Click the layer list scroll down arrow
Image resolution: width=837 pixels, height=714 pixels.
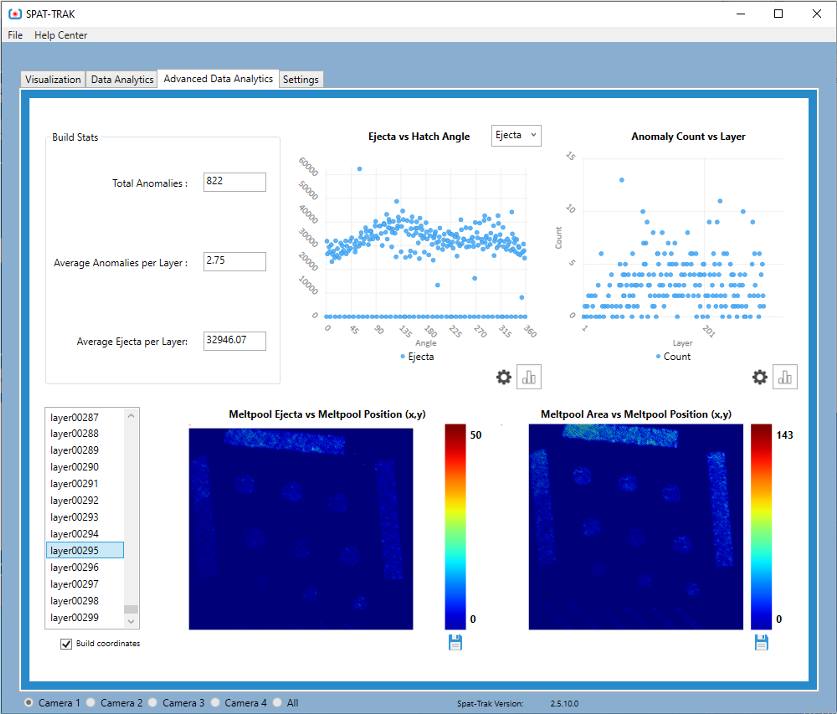pos(131,622)
